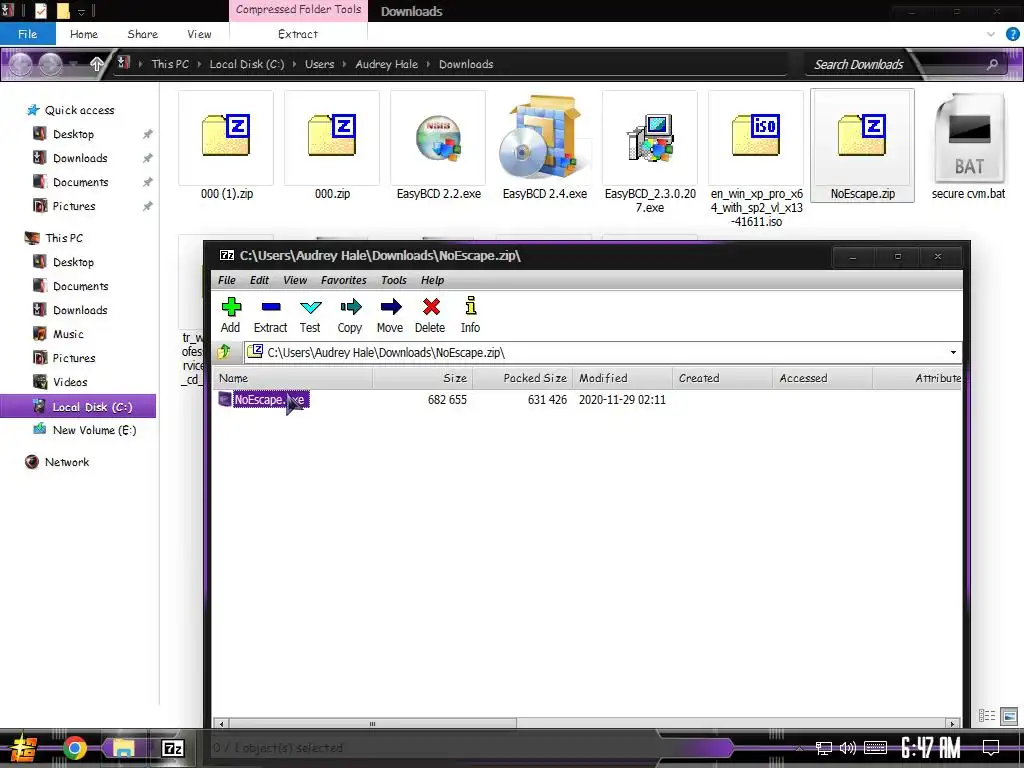Select EasyBCD_2.3.0.207.exe installer icon
Screen dimensions: 1024x768
coord(650,138)
